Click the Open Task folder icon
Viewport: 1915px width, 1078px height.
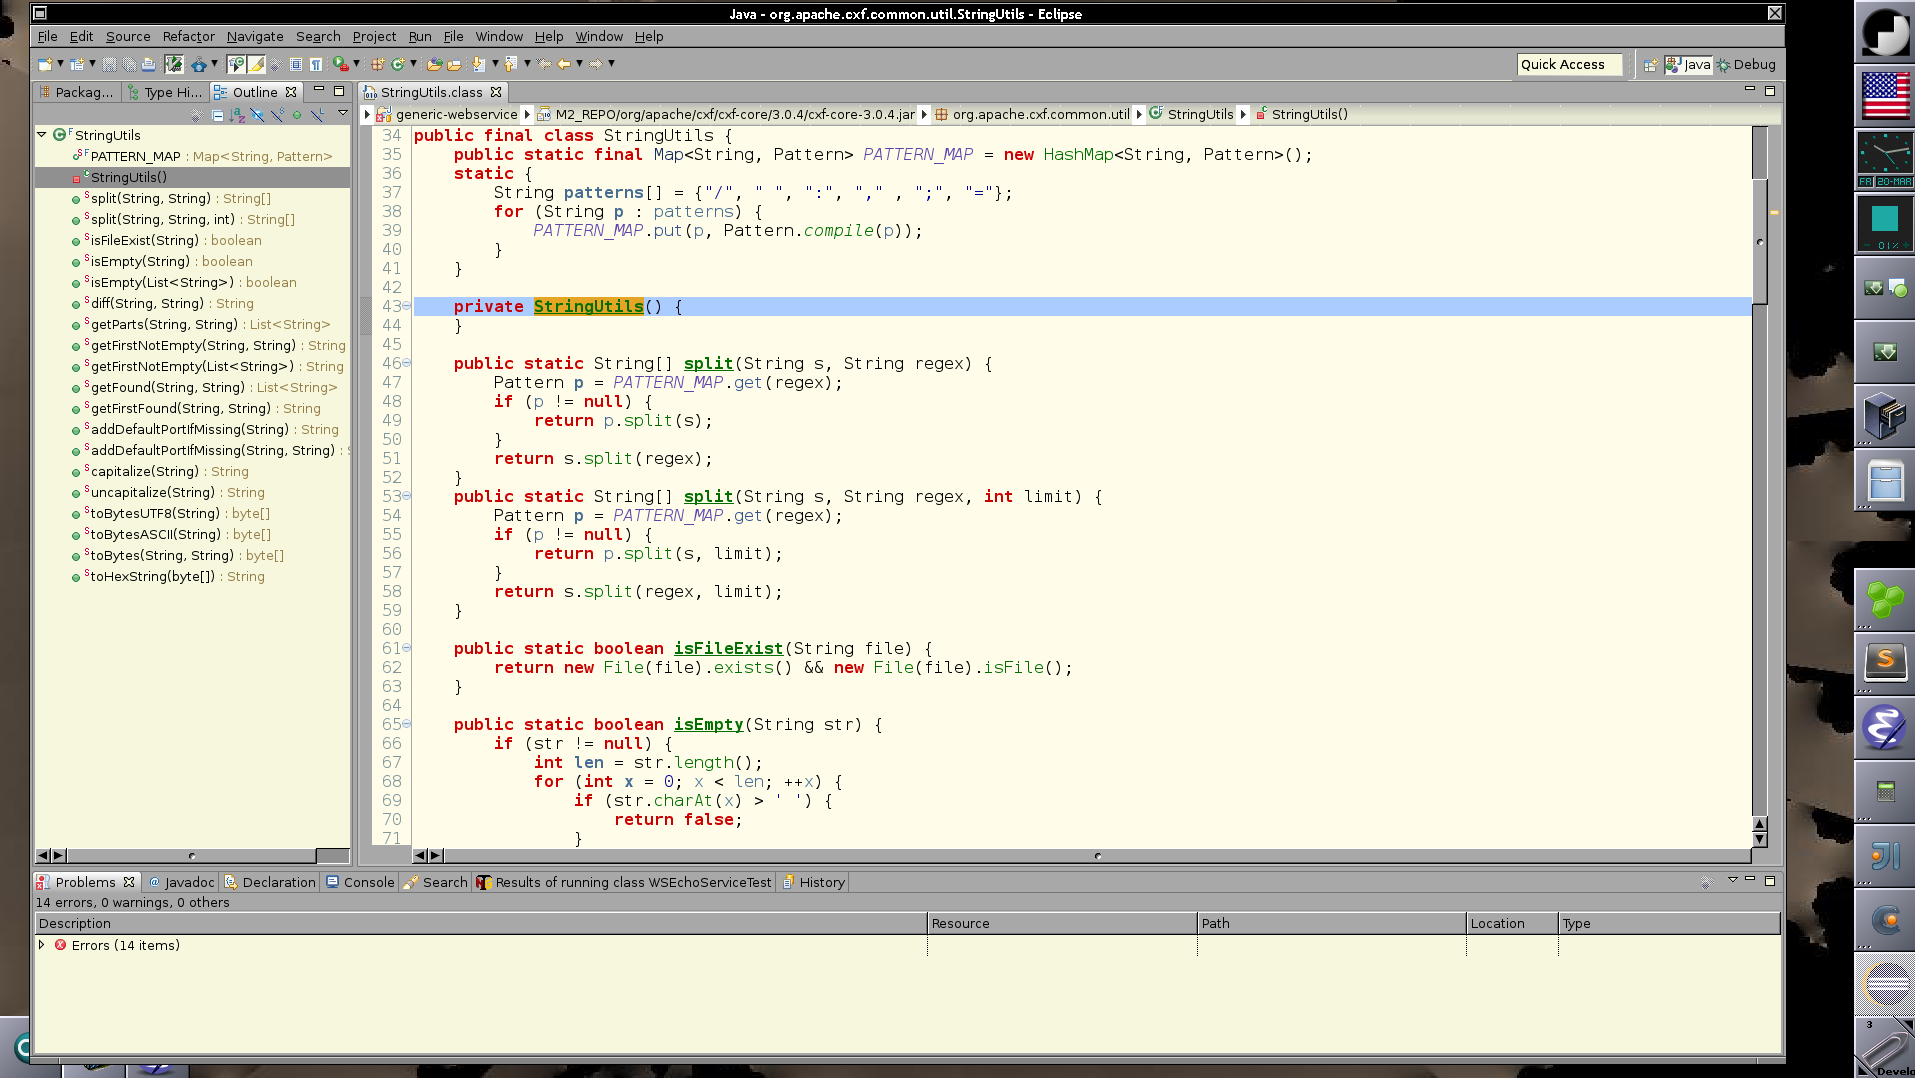[x=454, y=64]
